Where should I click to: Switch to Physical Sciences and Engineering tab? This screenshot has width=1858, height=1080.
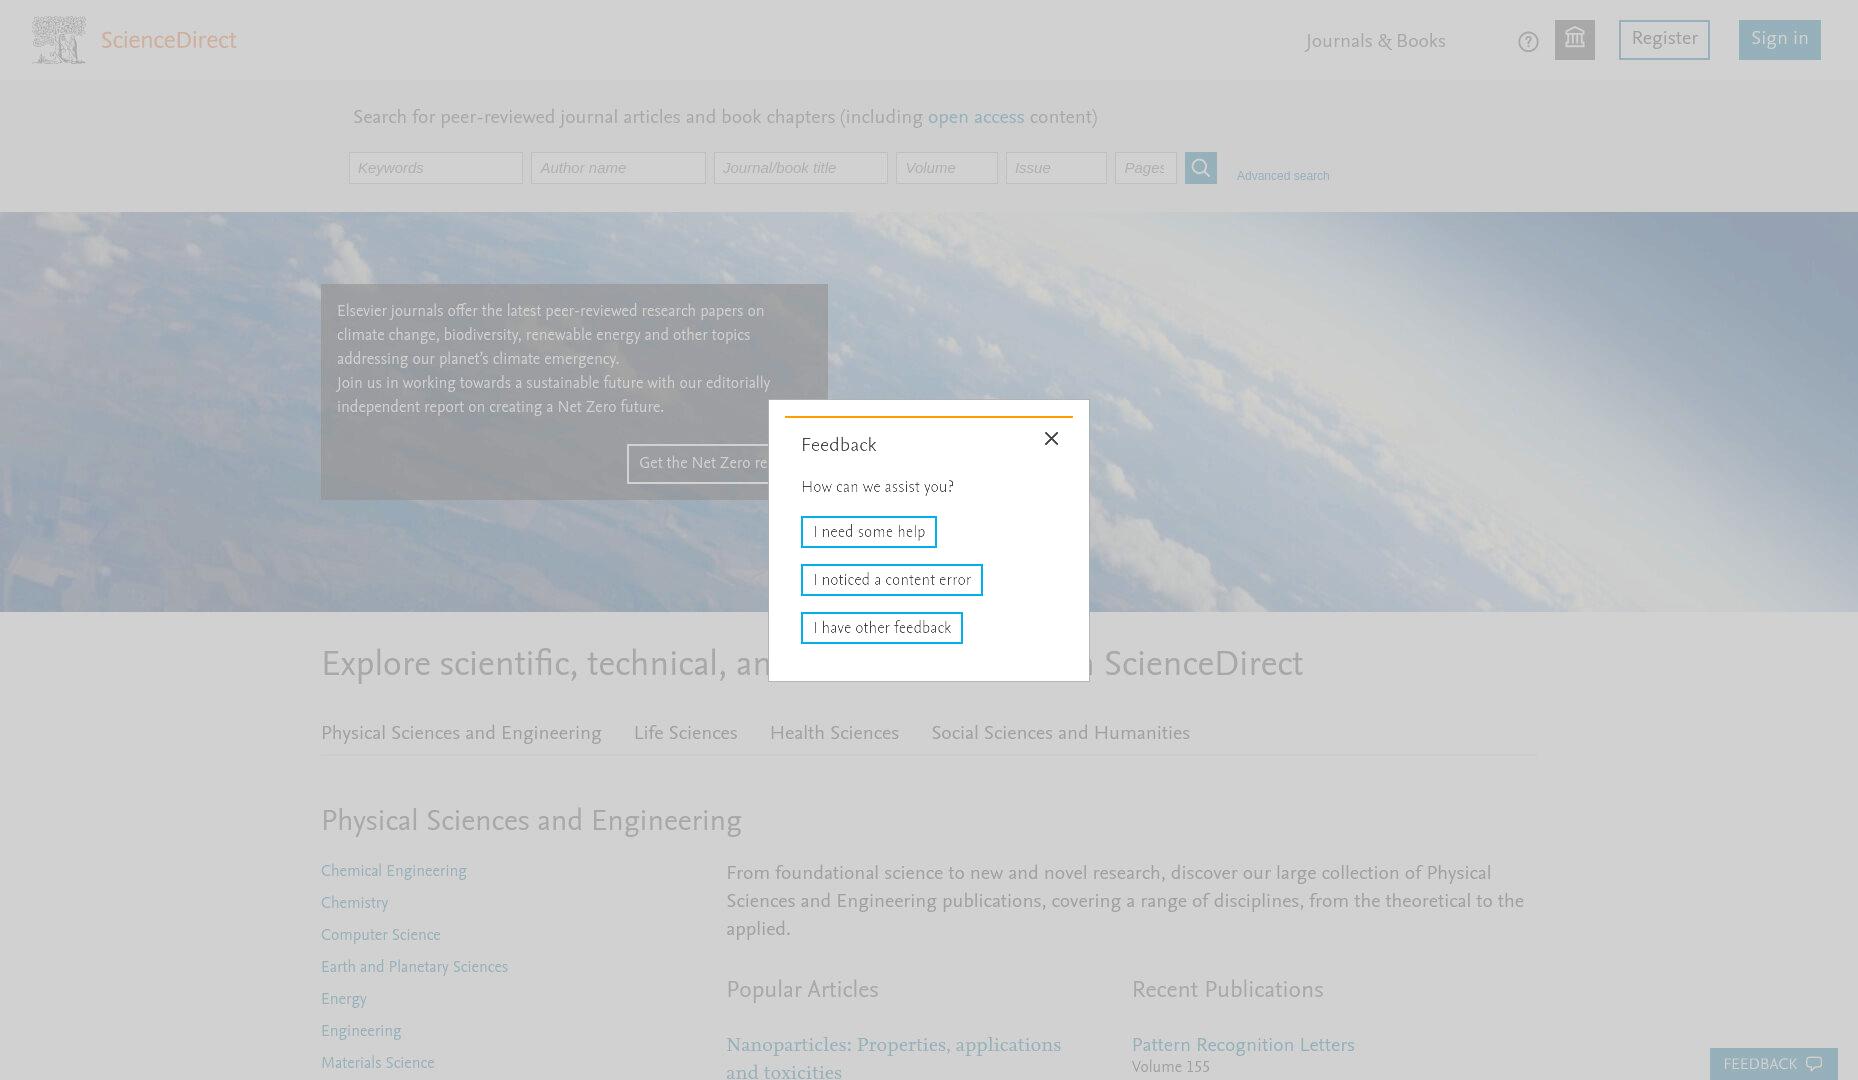pos(461,734)
